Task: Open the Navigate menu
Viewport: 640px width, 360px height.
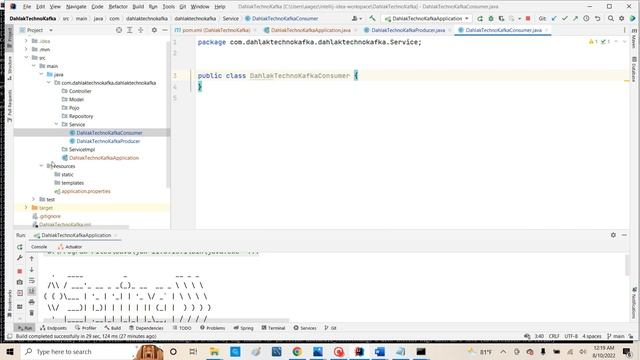Action: click(x=76, y=7)
